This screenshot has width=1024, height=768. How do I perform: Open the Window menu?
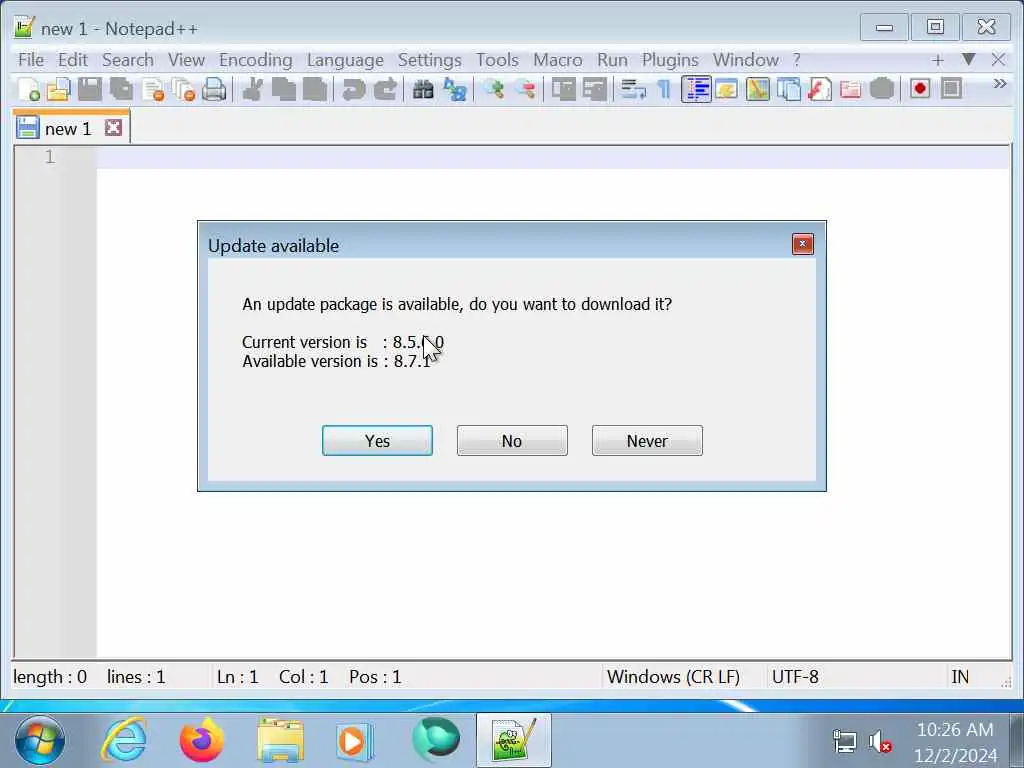click(x=745, y=60)
